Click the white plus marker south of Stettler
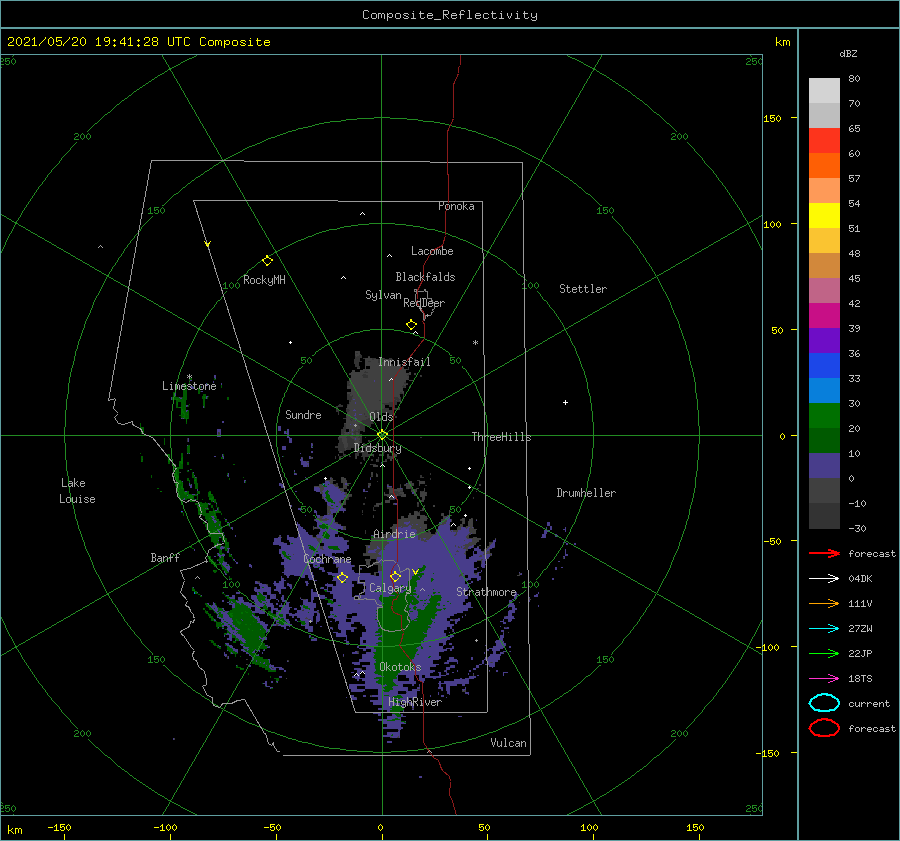Image resolution: width=900 pixels, height=841 pixels. 565,402
